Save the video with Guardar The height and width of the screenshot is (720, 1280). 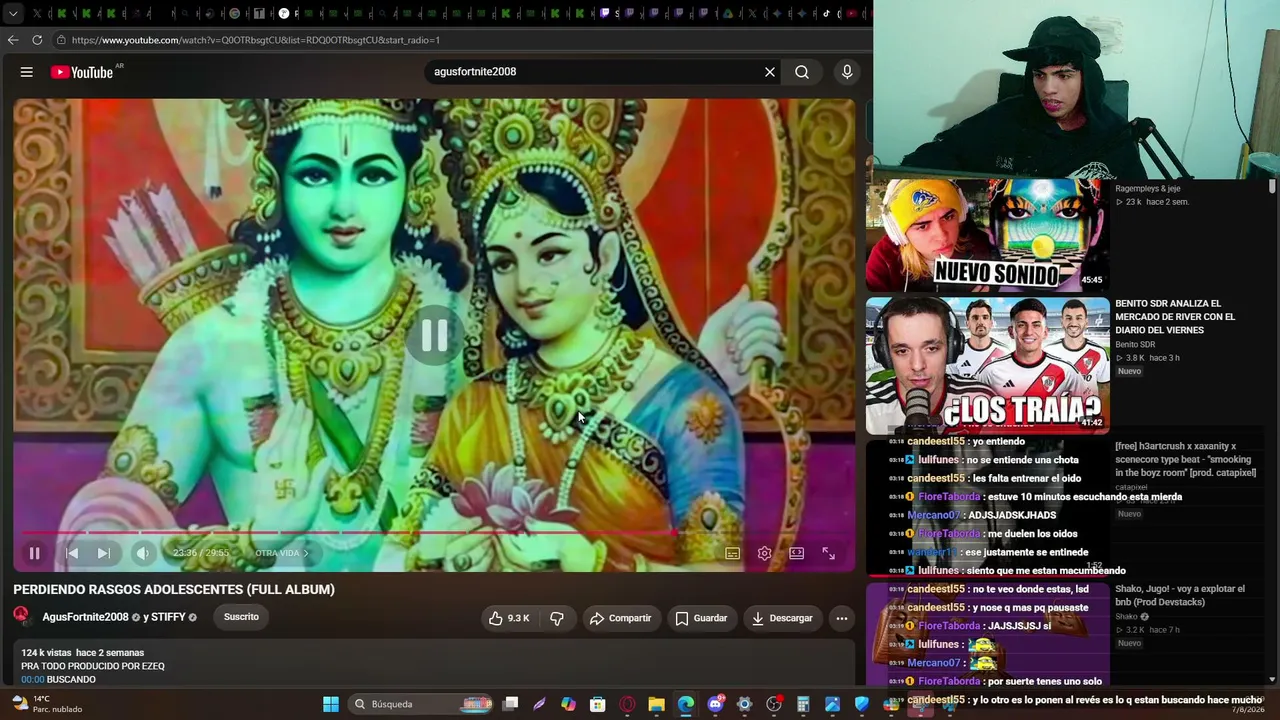click(701, 618)
